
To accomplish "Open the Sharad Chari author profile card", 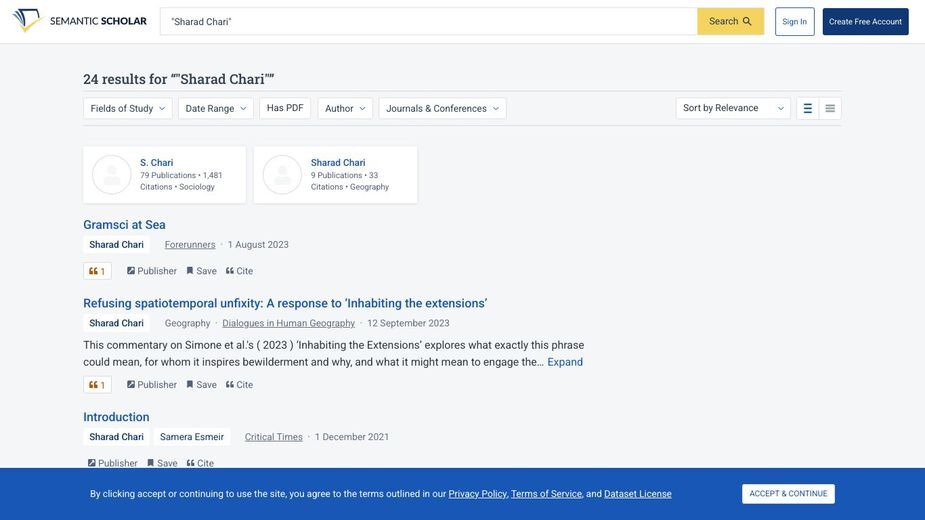I will point(336,175).
